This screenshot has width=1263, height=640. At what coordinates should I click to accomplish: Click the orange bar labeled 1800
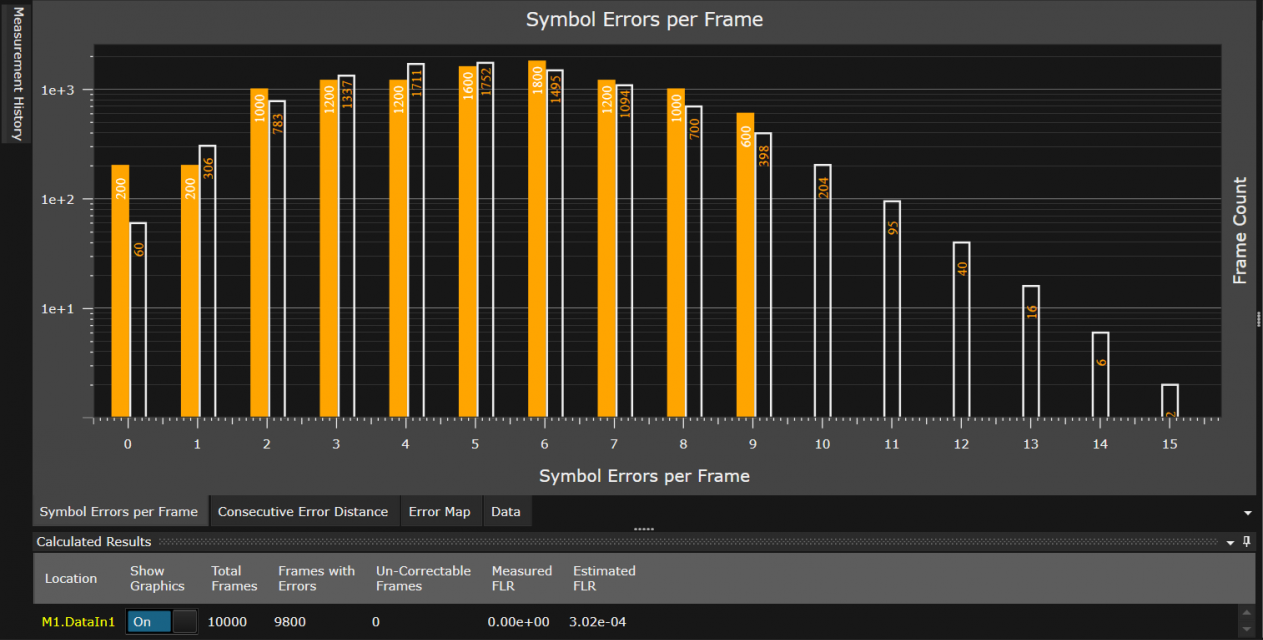pyautogui.click(x=537, y=238)
